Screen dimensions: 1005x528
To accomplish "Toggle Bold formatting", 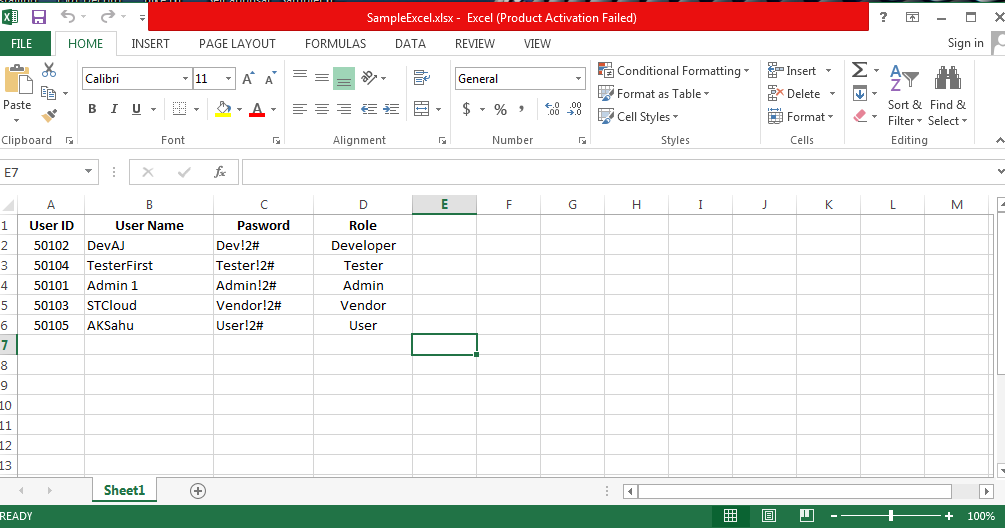I will [92, 109].
